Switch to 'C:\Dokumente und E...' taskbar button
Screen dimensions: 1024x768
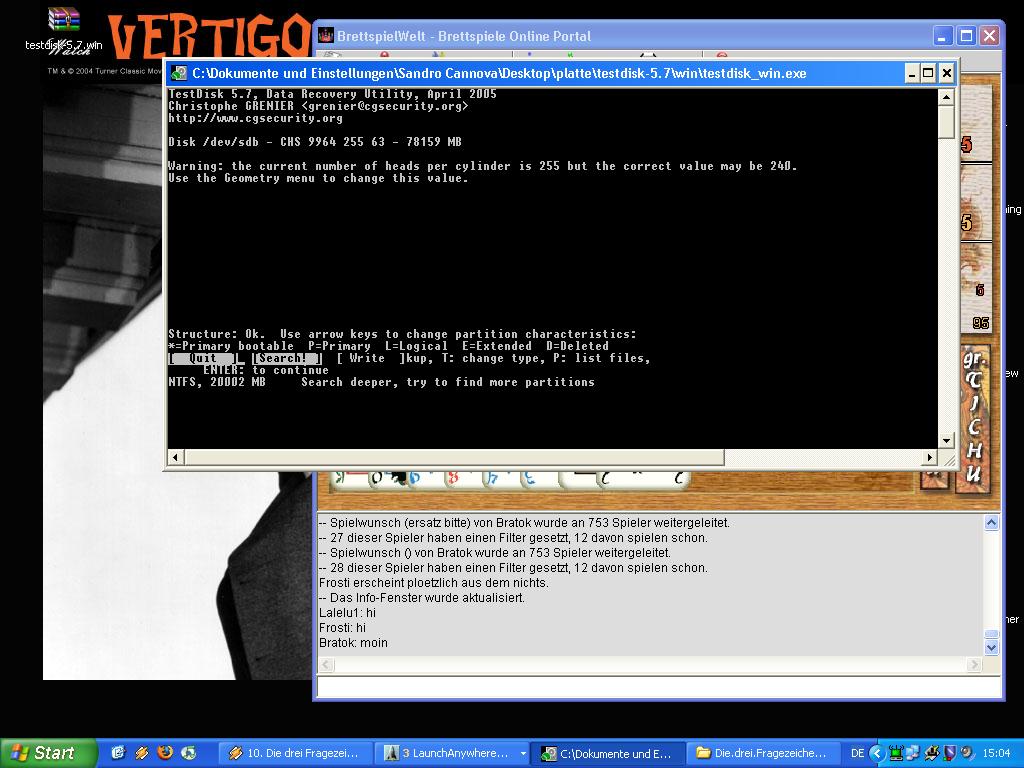pos(608,753)
